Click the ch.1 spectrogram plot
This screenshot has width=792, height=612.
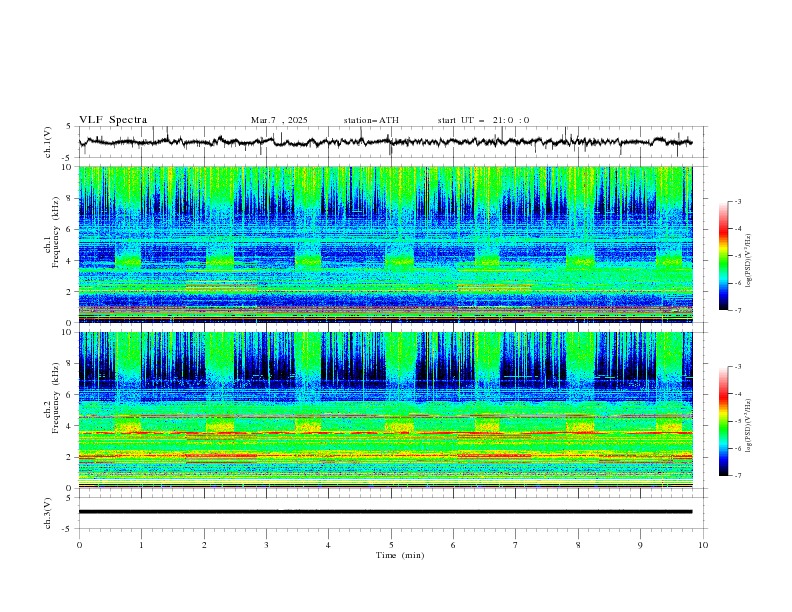tap(386, 244)
